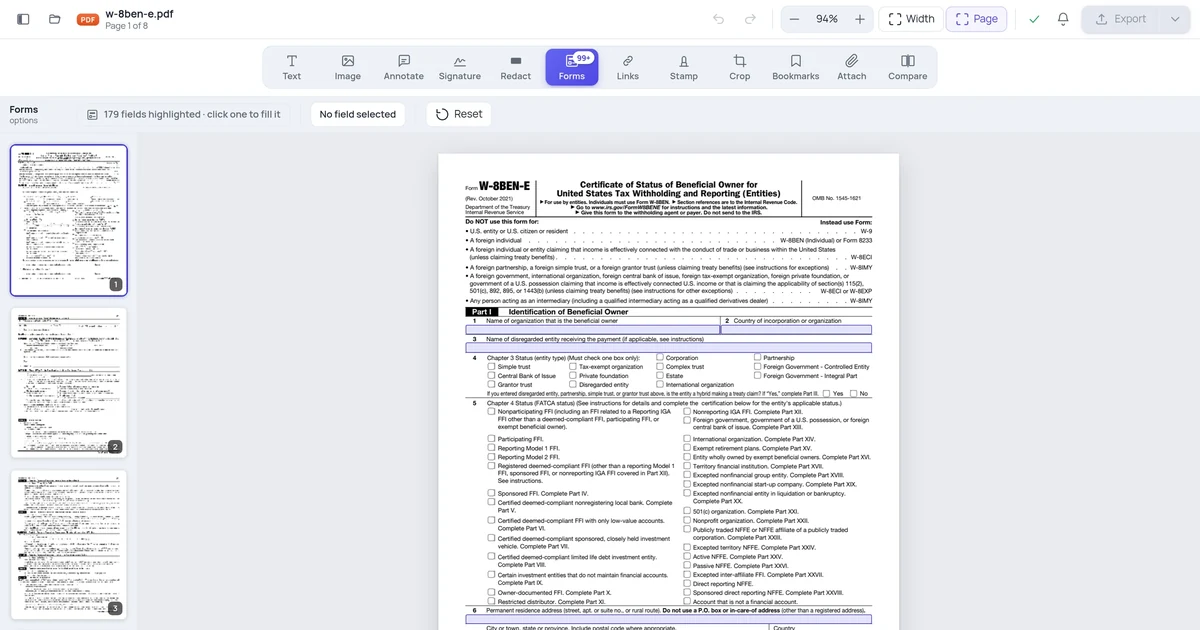Check Yes for hybrid treaty claim

827,394
